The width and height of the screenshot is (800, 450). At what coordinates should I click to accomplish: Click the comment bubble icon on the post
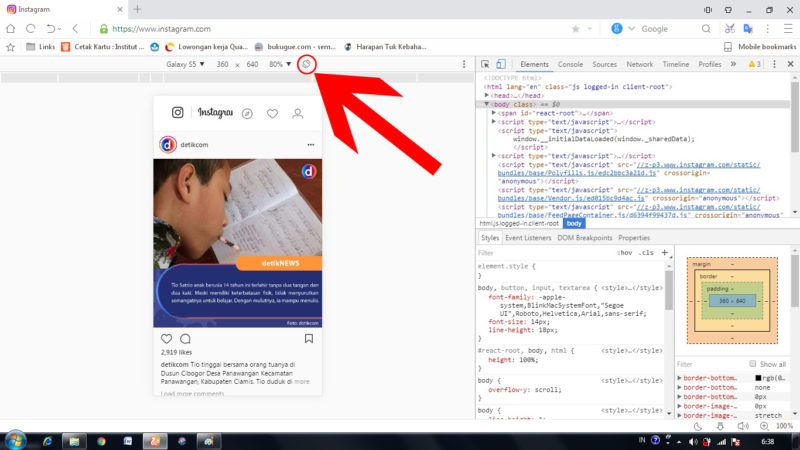(186, 339)
